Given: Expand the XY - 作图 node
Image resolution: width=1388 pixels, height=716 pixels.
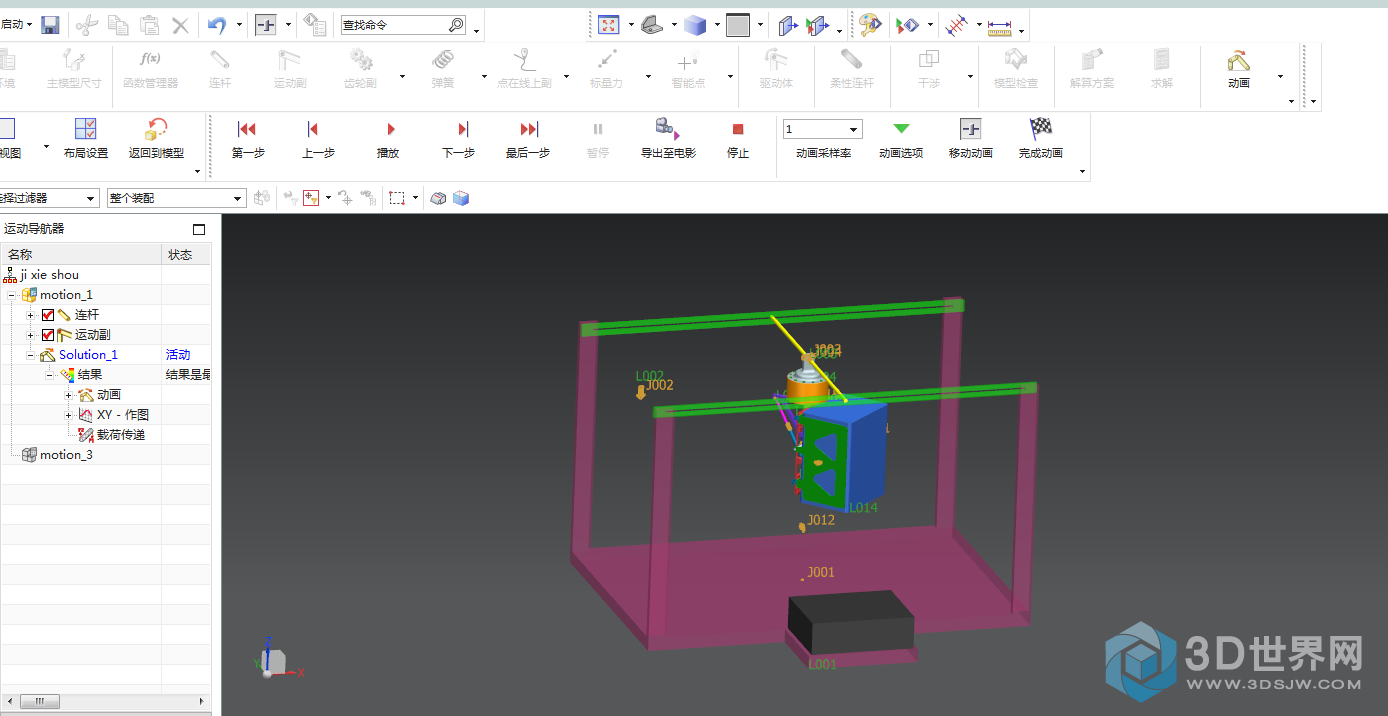Looking at the screenshot, I should pos(68,415).
